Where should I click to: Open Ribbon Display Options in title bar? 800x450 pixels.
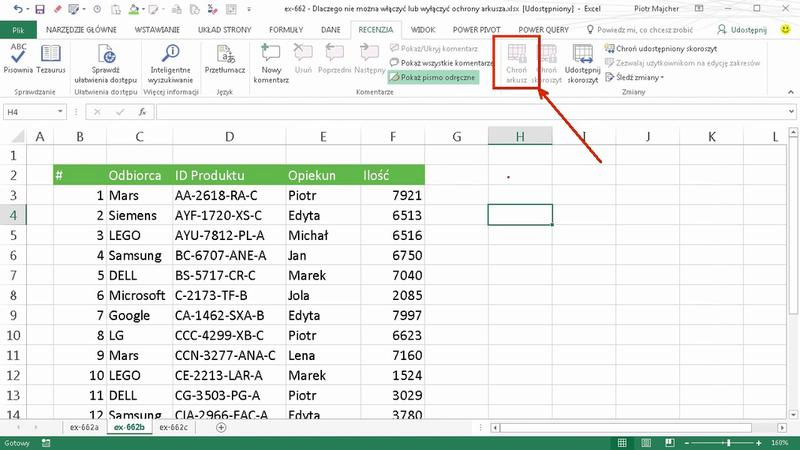click(699, 9)
